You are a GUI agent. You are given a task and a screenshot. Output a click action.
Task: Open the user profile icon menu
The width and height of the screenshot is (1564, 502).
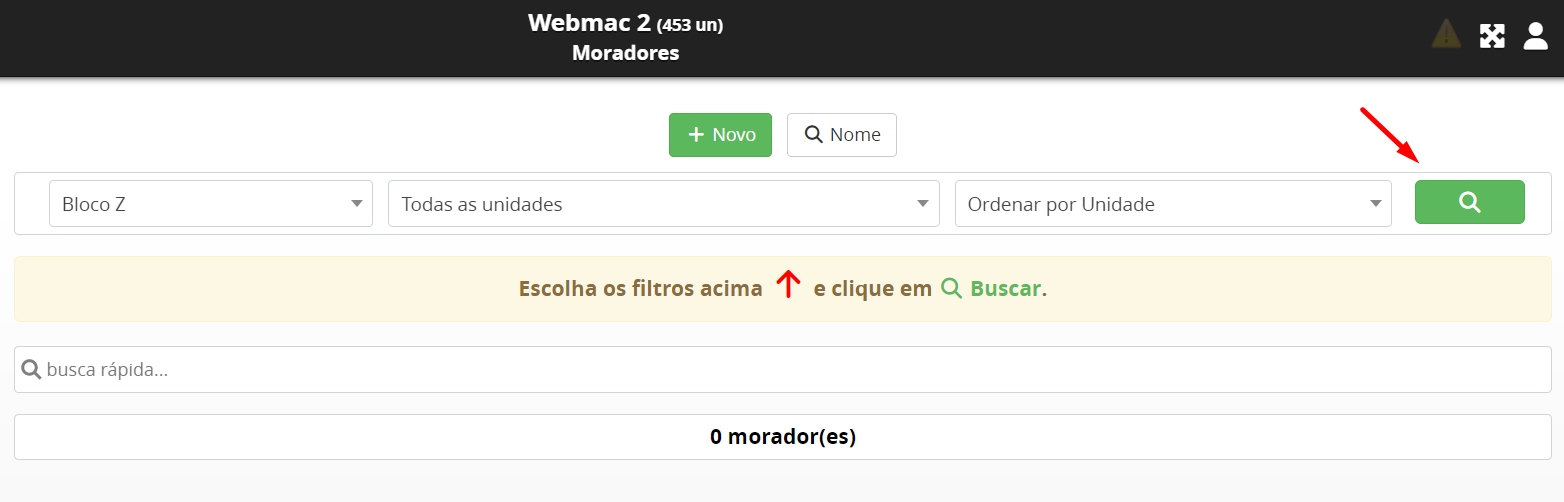tap(1535, 36)
